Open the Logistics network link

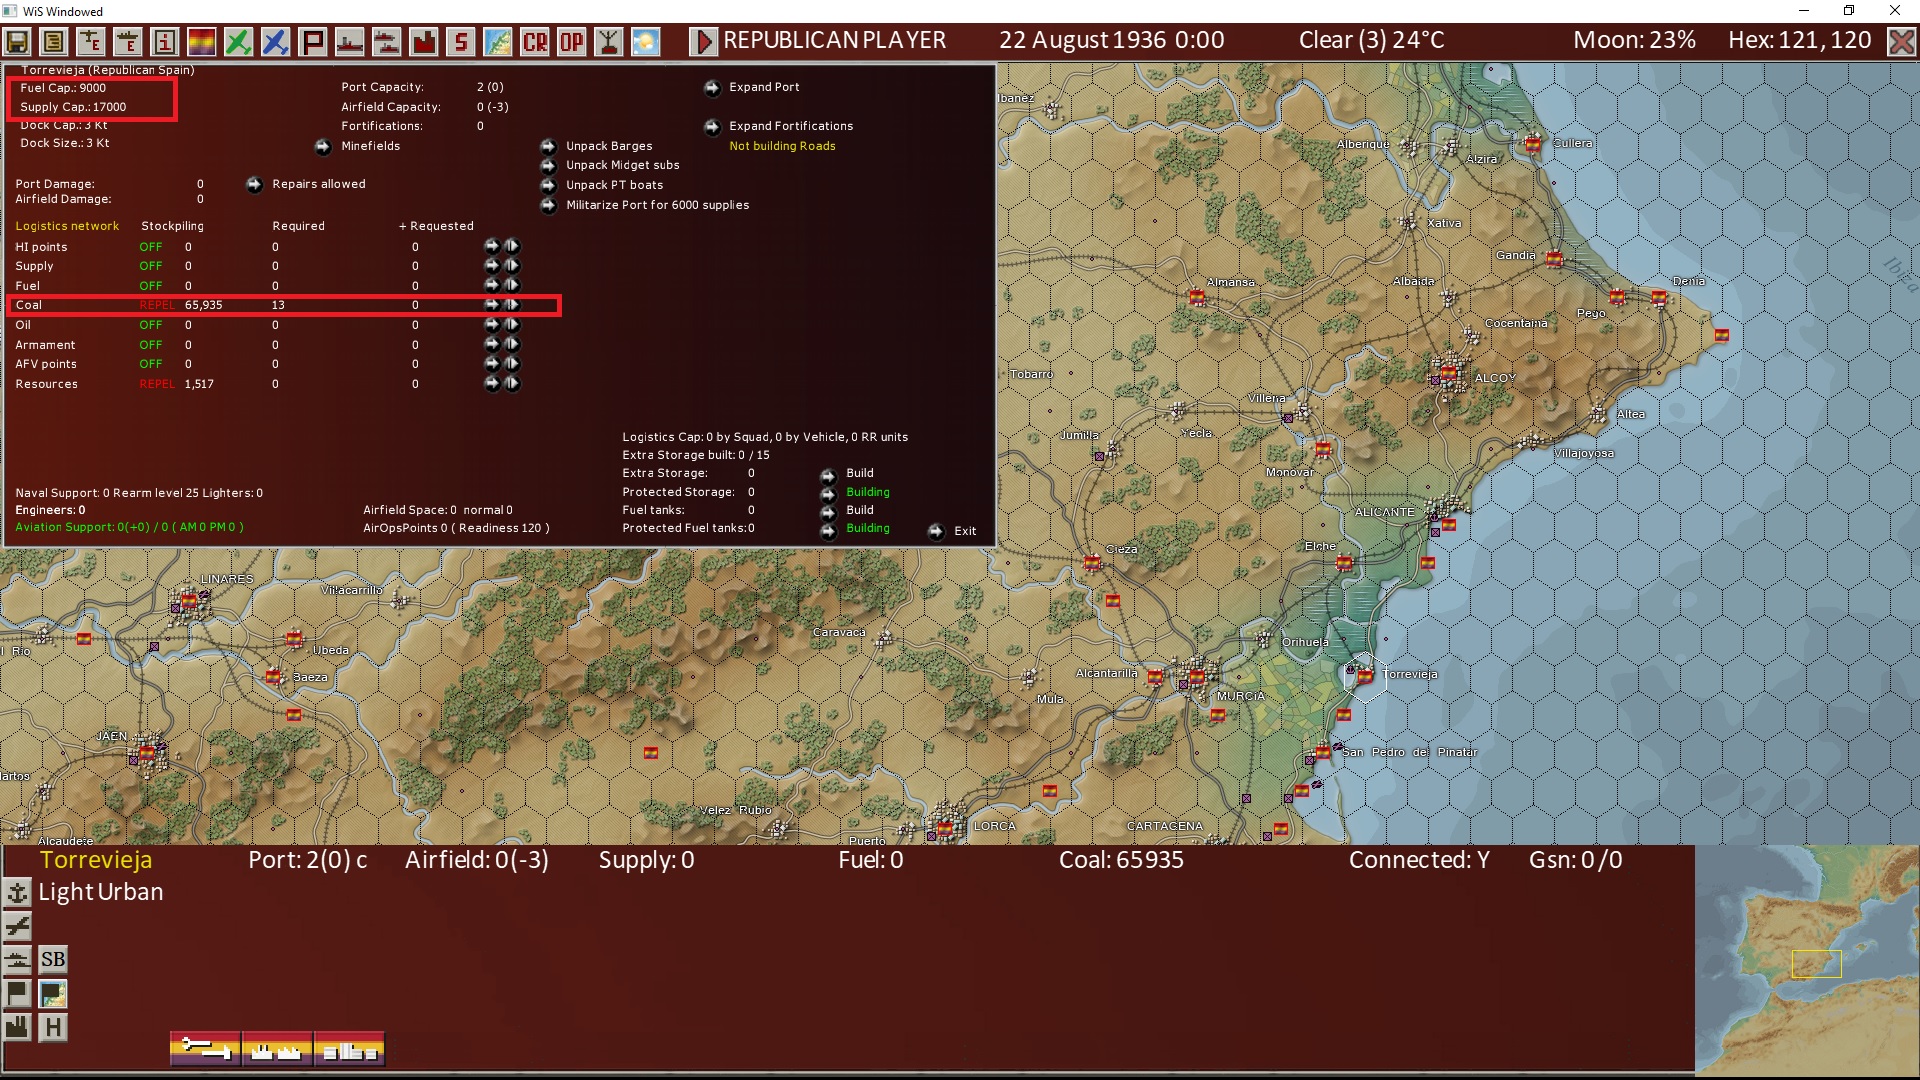67,226
